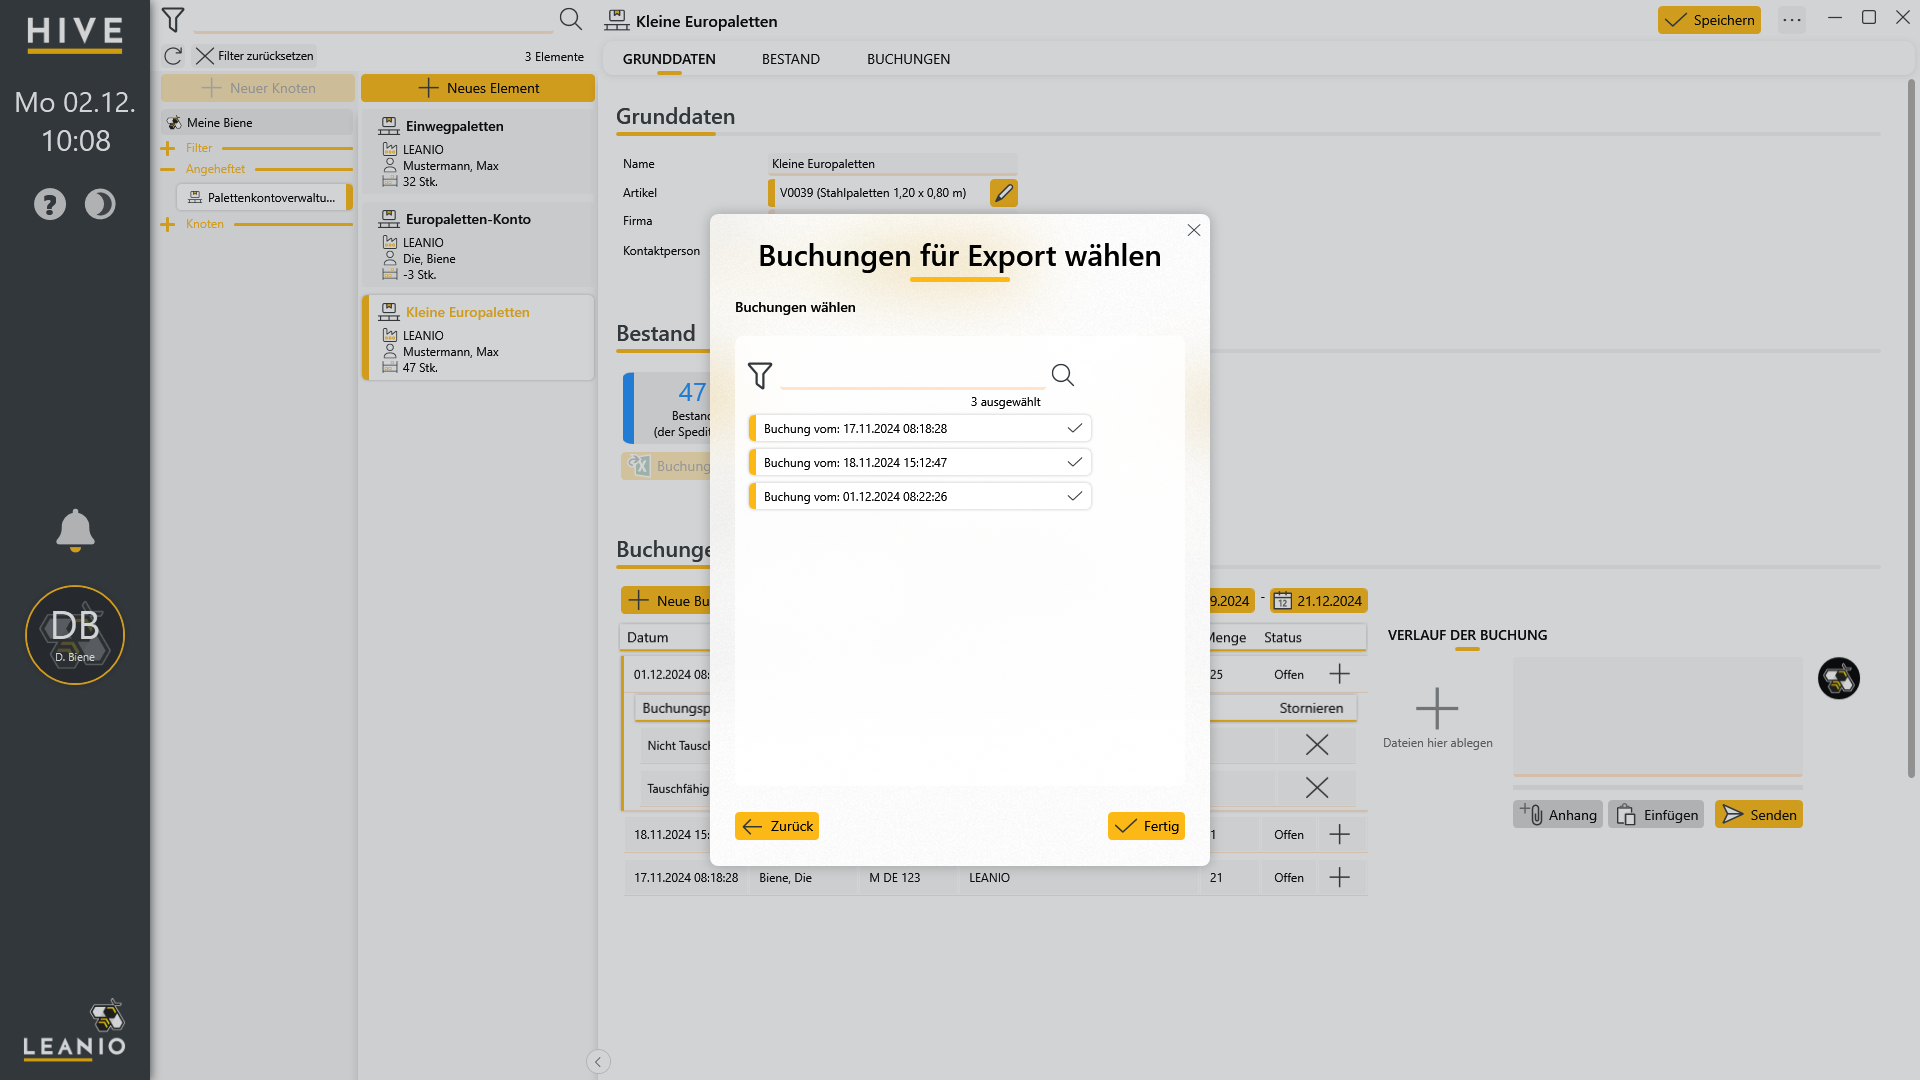Deselect Buchung vom 17.11.2024 08:18:28
This screenshot has width=1920, height=1080.
(x=920, y=428)
